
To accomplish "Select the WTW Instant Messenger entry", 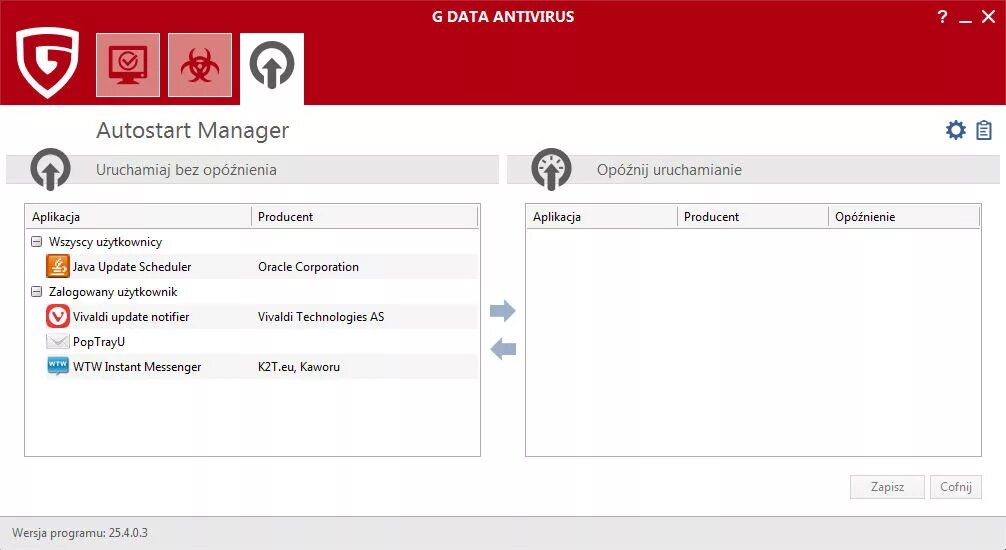I will [261, 367].
